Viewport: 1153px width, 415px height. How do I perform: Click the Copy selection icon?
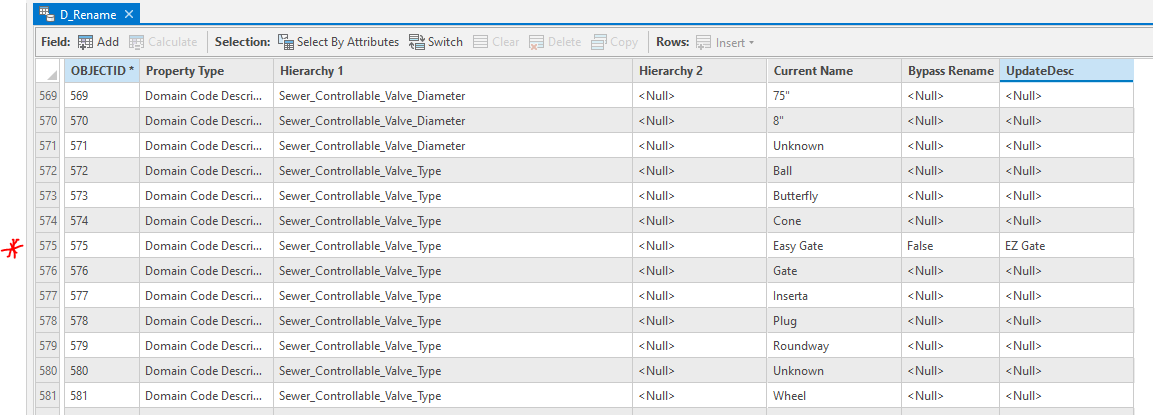coord(599,42)
